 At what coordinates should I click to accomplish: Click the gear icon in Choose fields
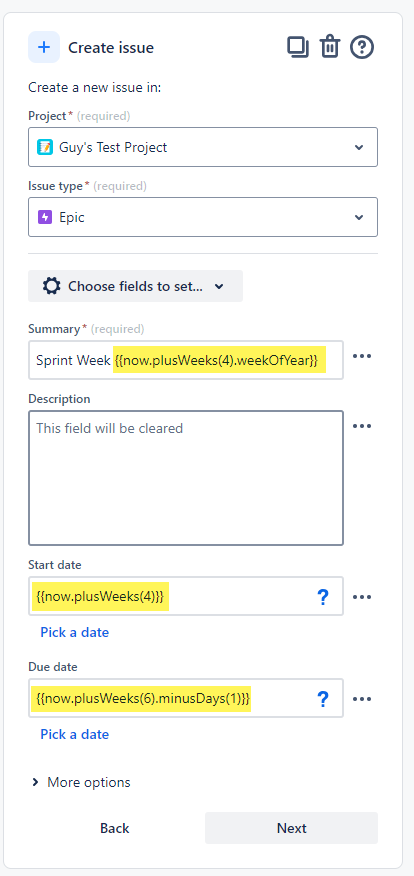pyautogui.click(x=51, y=287)
